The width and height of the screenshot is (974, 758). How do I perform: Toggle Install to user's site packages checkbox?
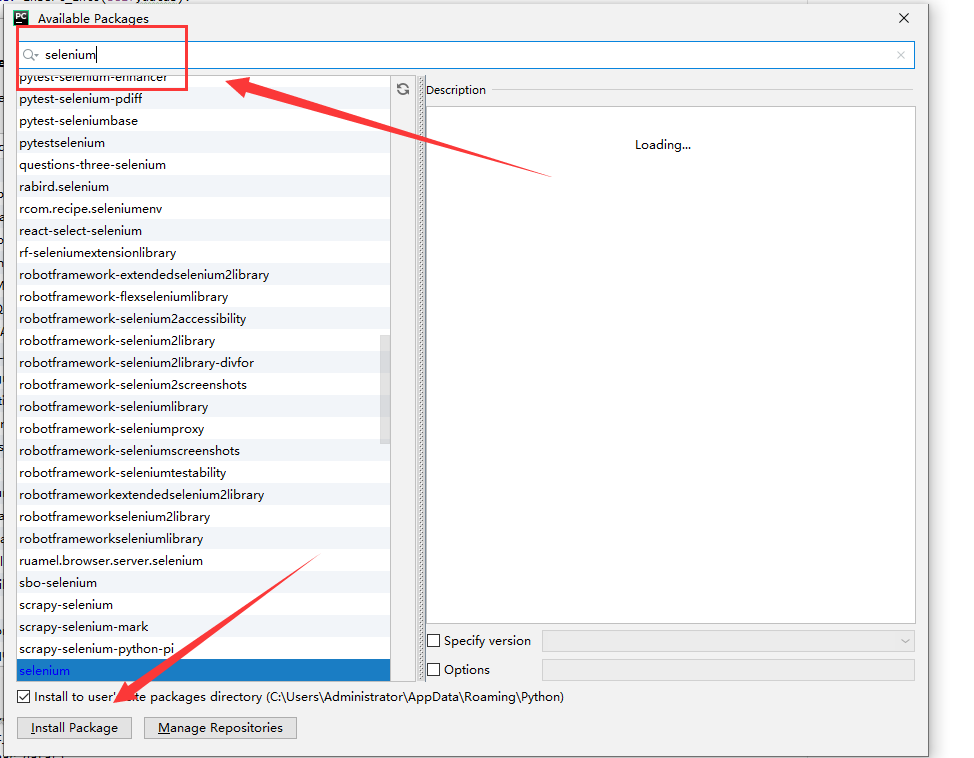(24, 696)
